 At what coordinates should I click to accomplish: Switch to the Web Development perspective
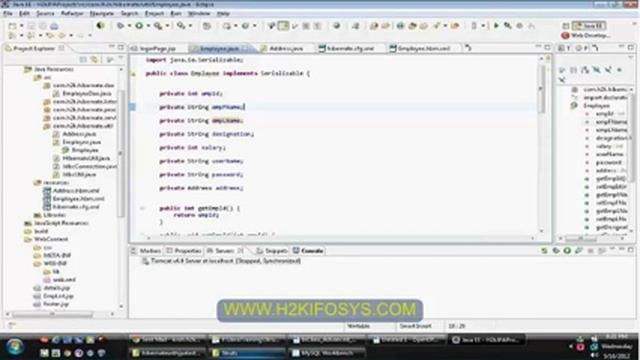pos(586,36)
